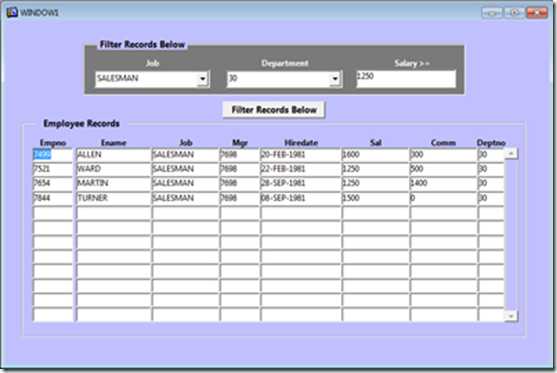Image resolution: width=557 pixels, height=373 pixels.
Task: Click salary 1600 cell in ALLEN row
Action: pyautogui.click(x=375, y=155)
